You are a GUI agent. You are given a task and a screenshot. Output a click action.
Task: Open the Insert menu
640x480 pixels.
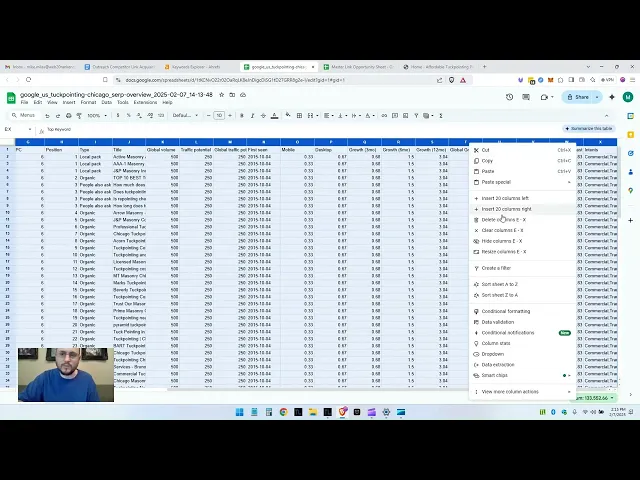[69, 102]
